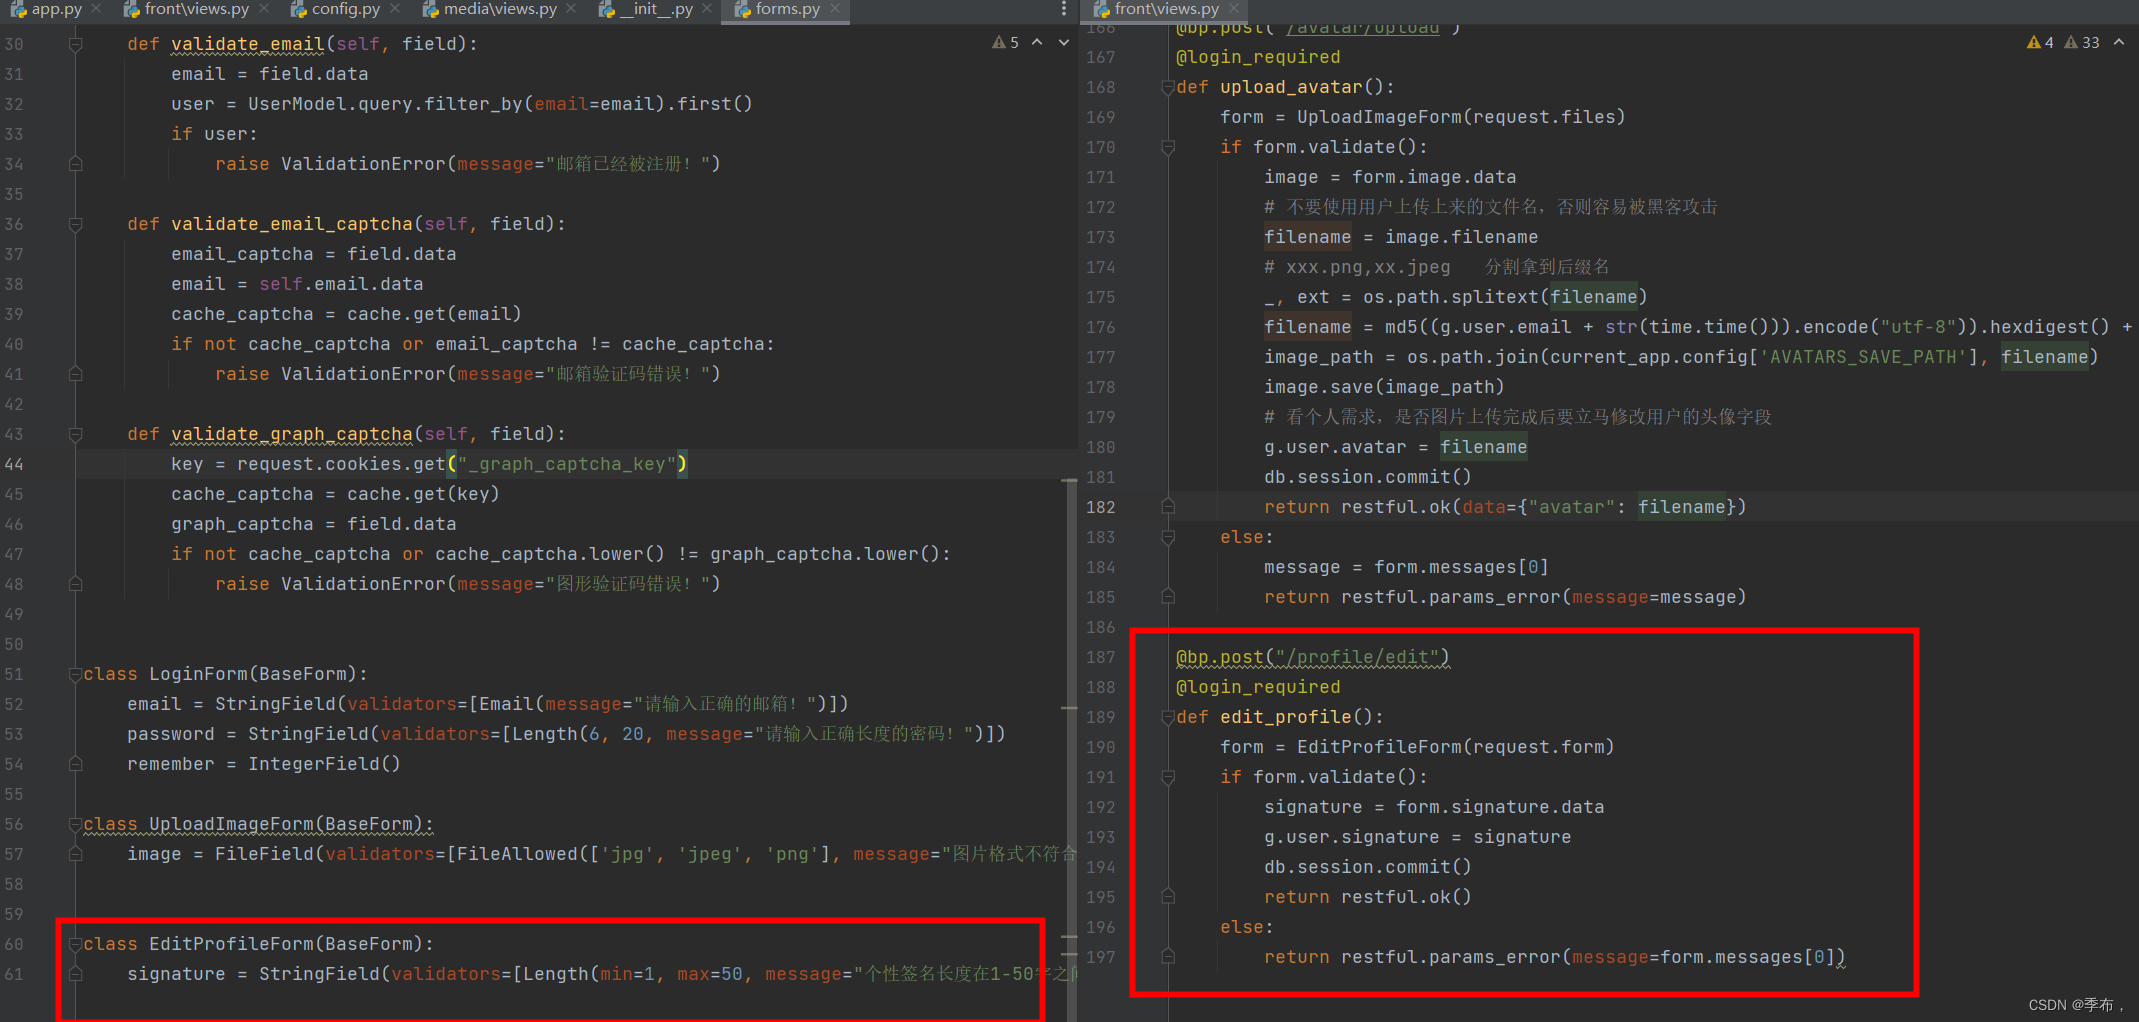This screenshot has width=2139, height=1022.
Task: Click the UploadImageForm class name on line 56
Action: click(232, 824)
